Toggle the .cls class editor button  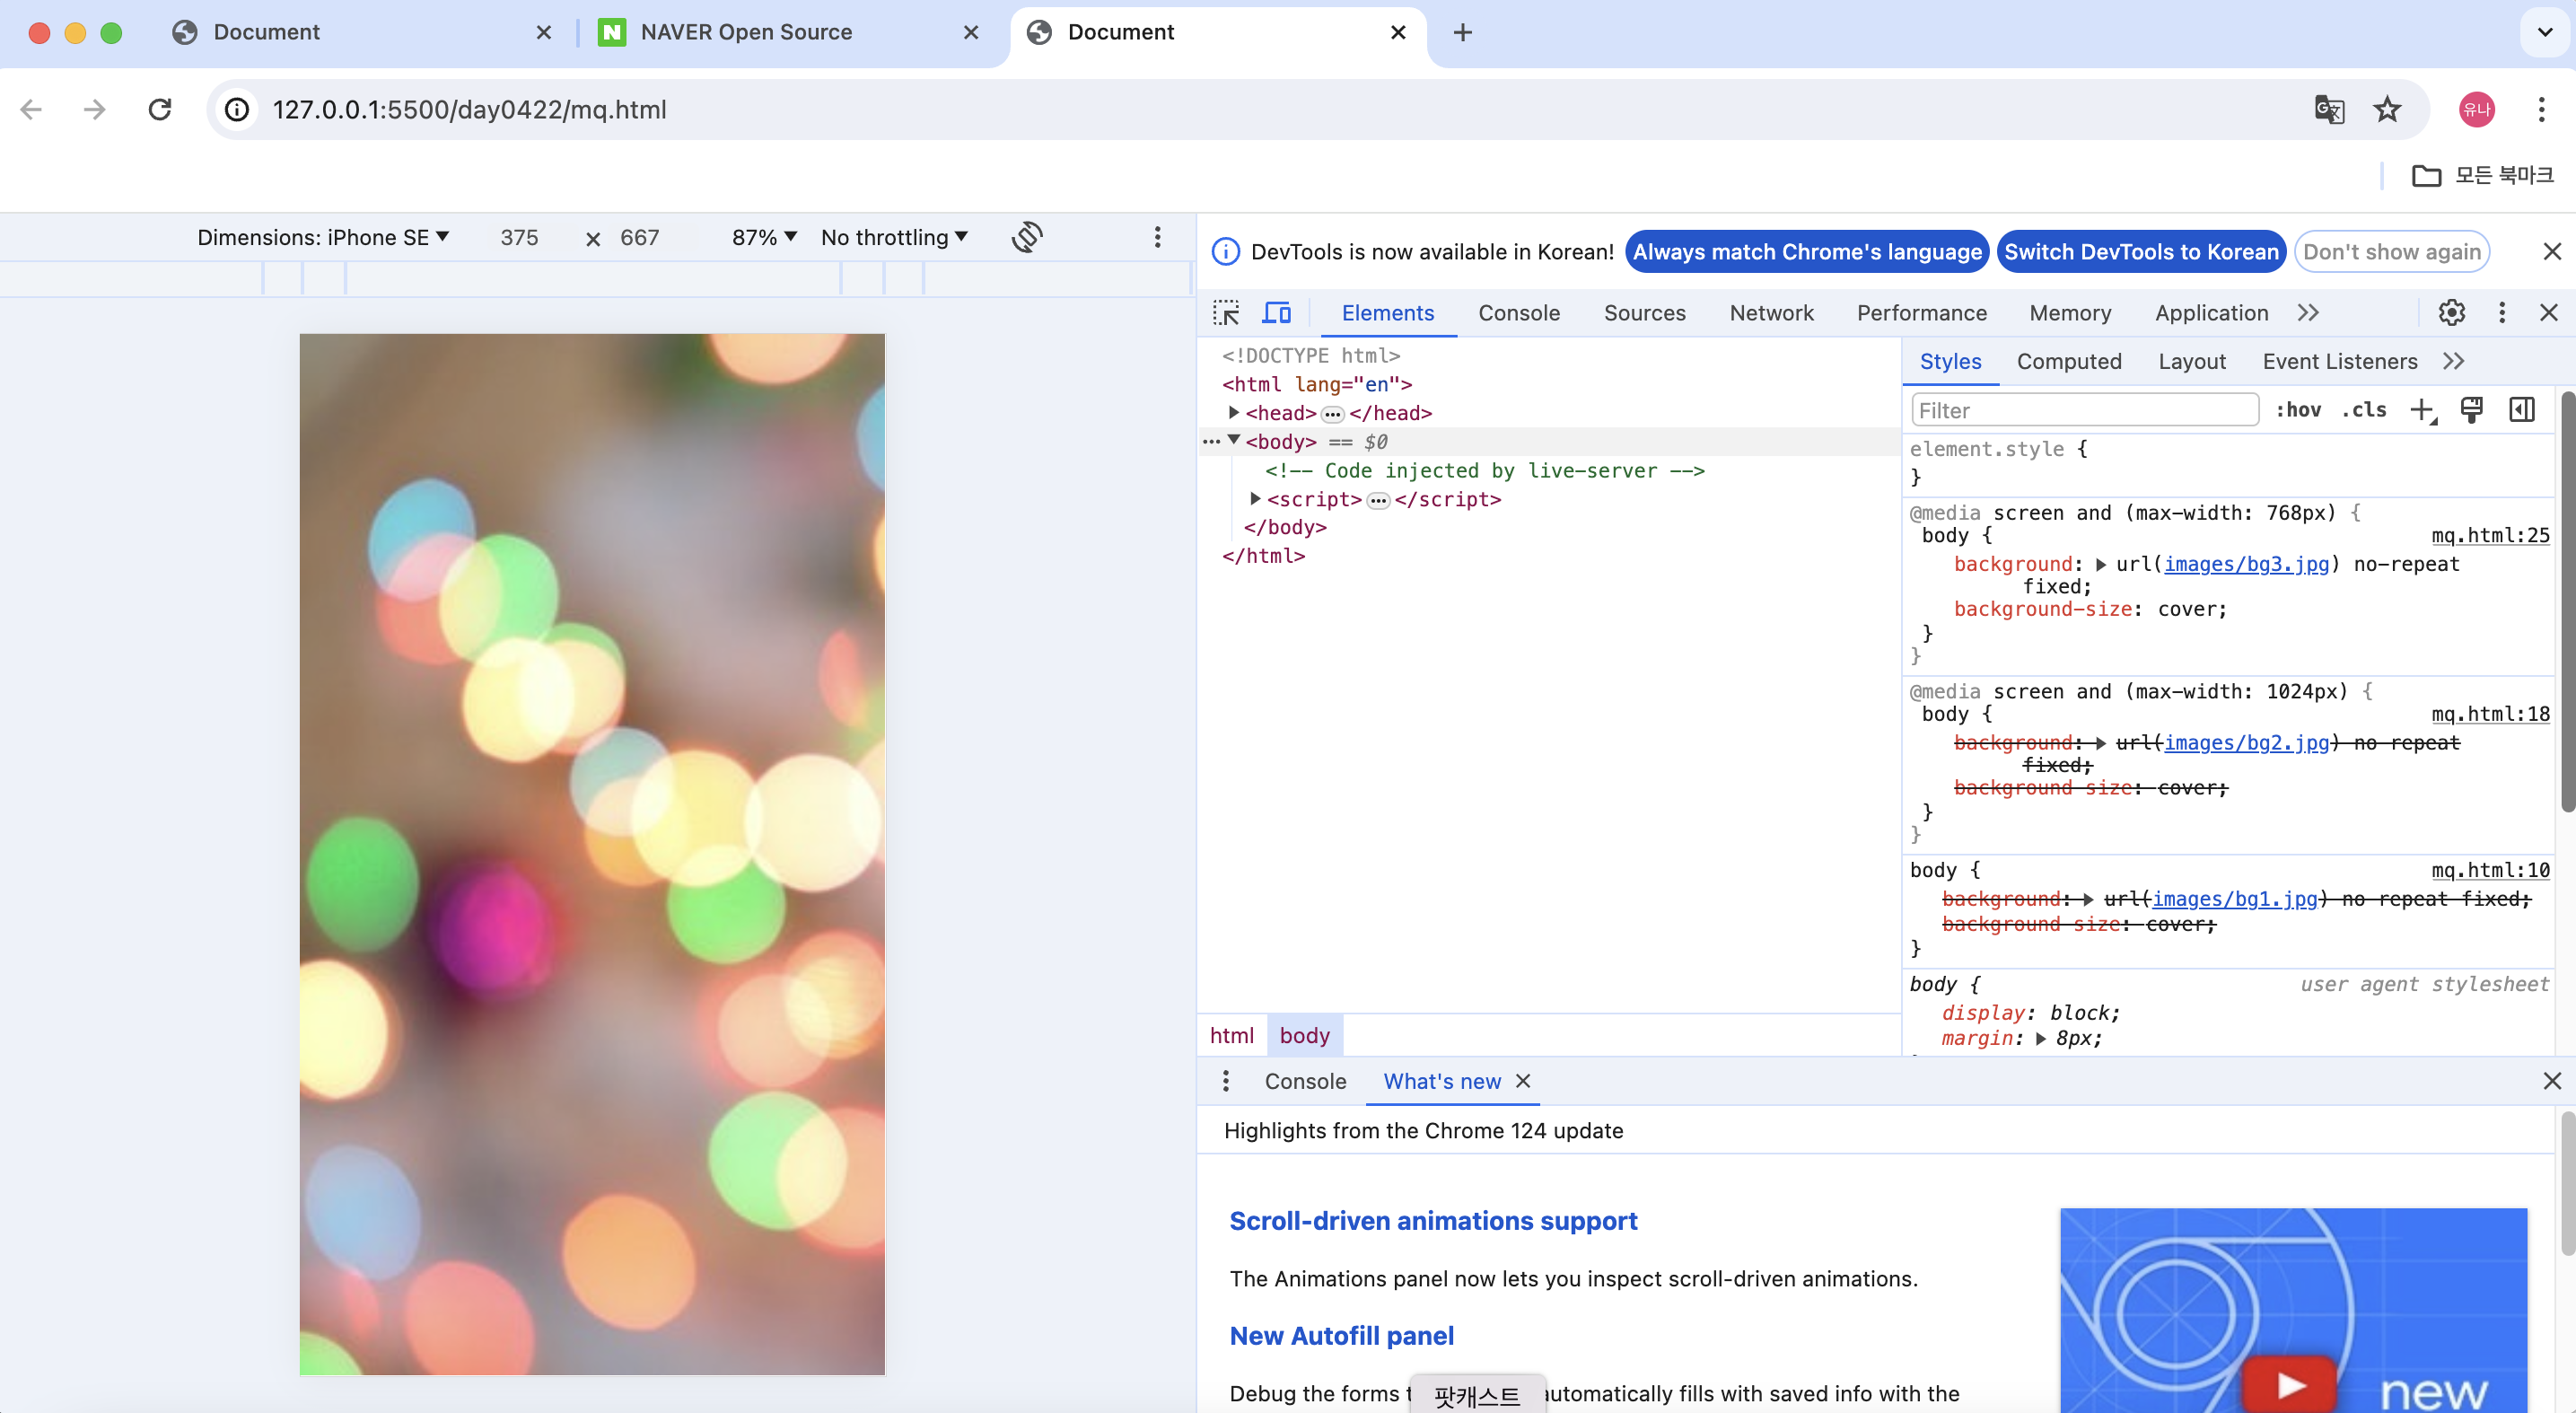(x=2364, y=410)
